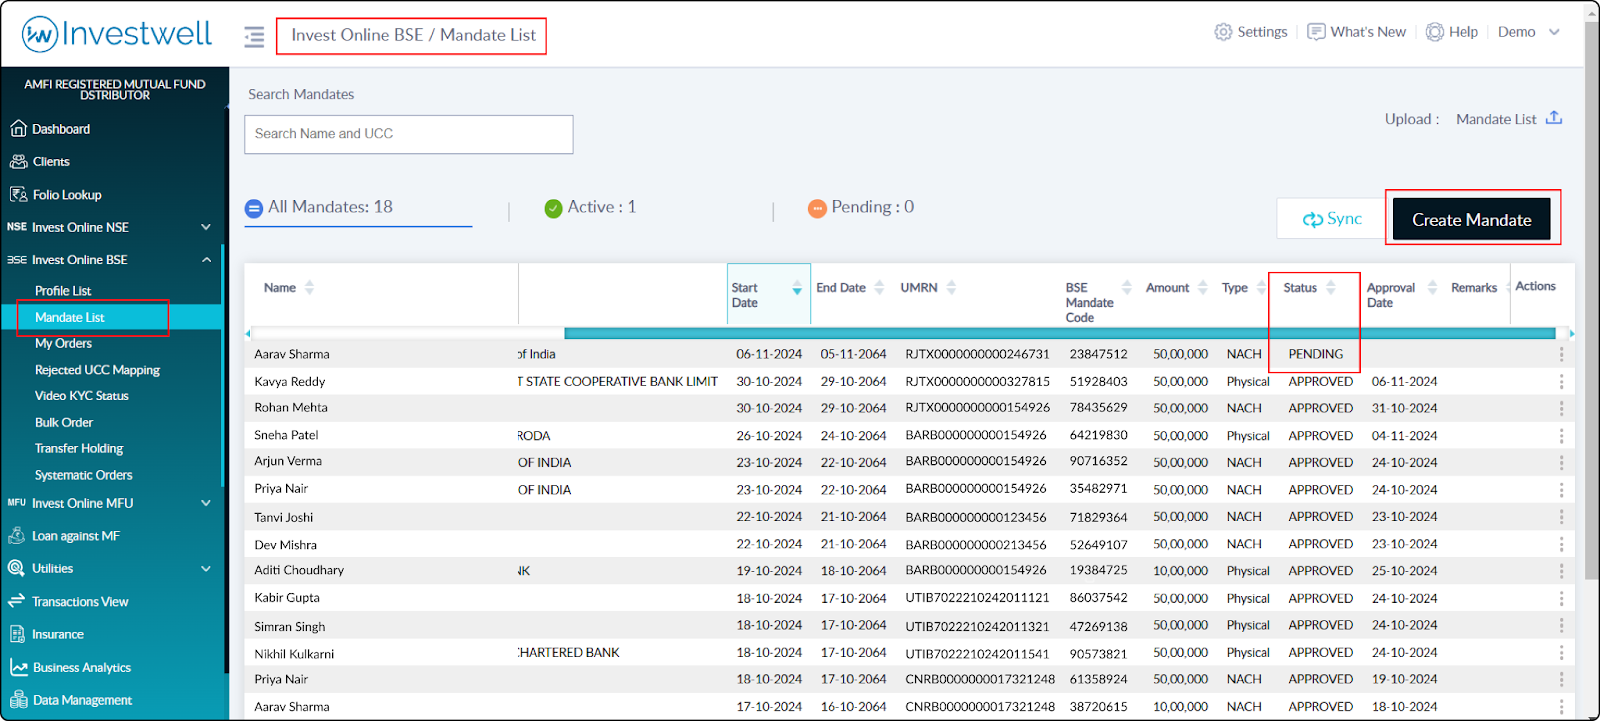This screenshot has width=1600, height=721.
Task: Select the Kavya Reddy name cell
Action: [x=289, y=381]
